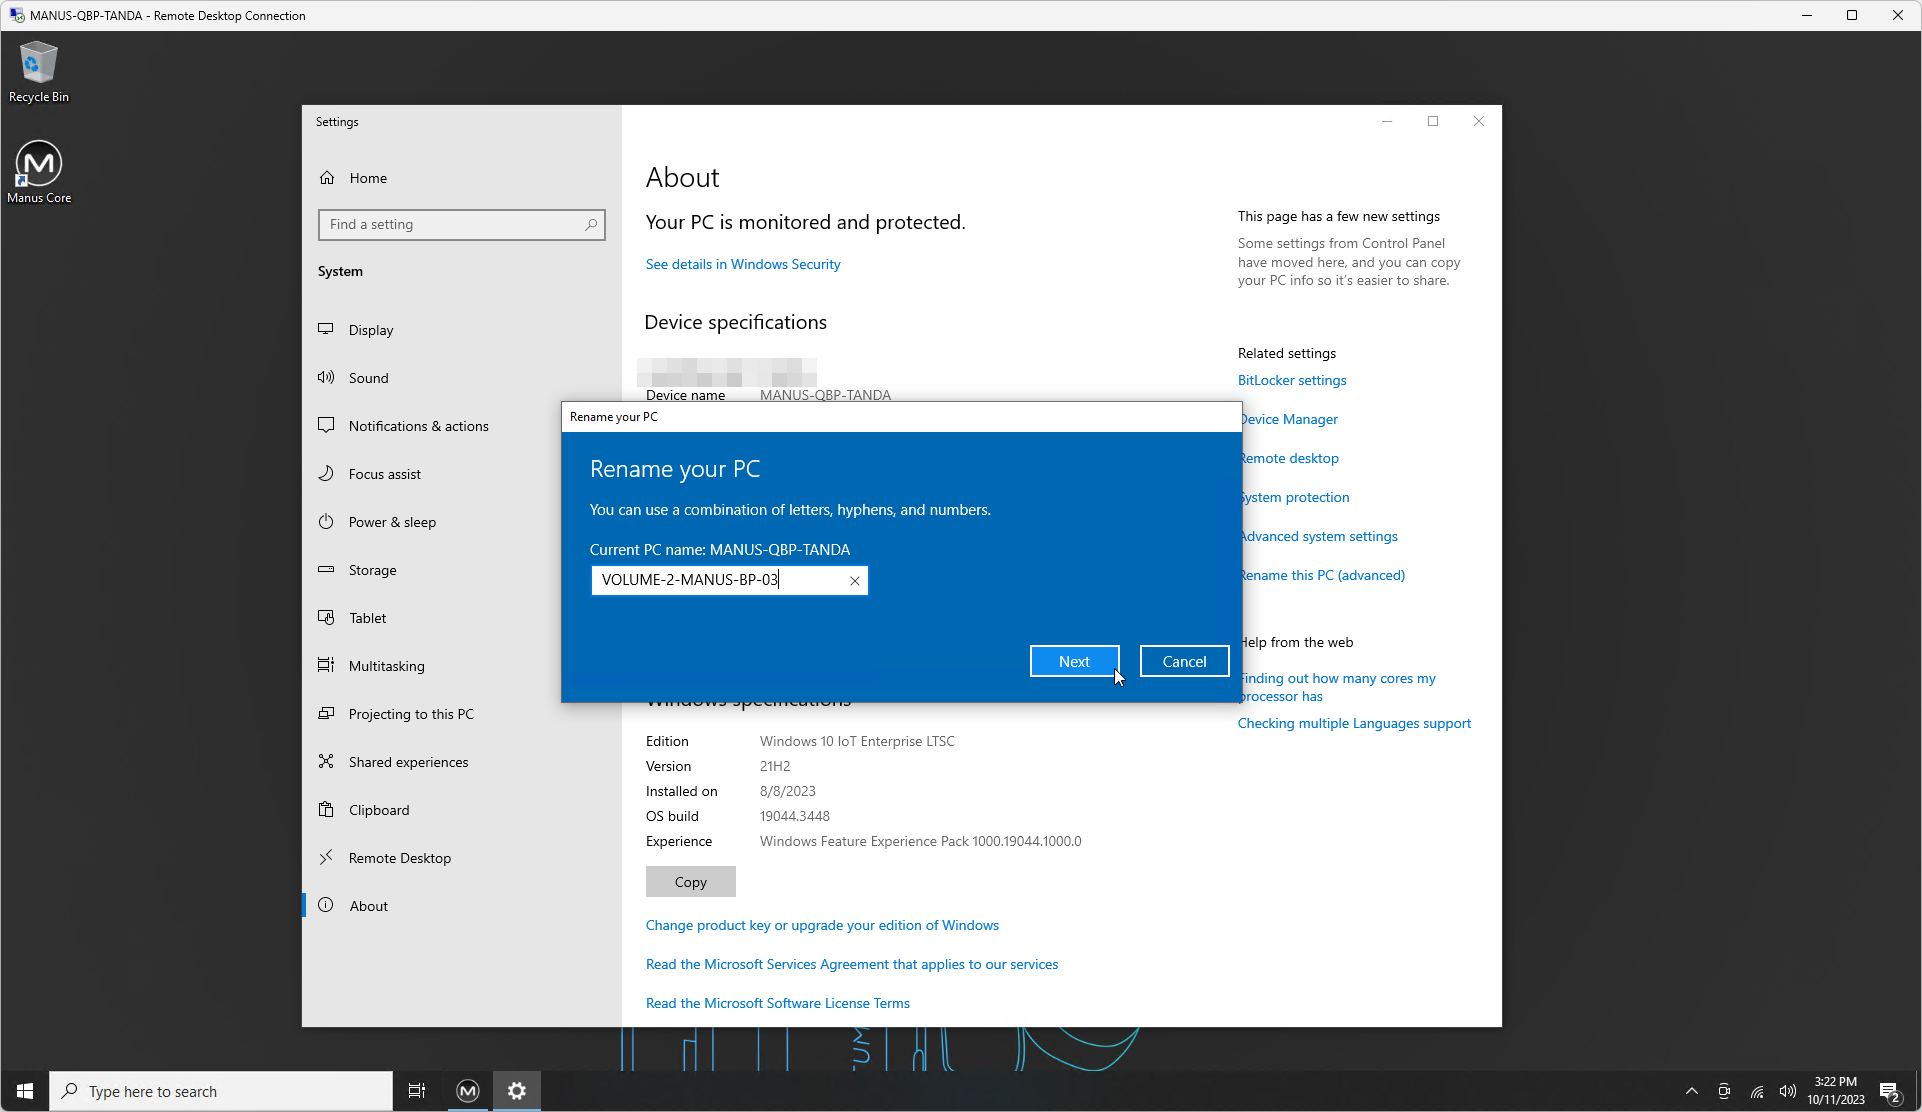Open BitLocker settings link

tap(1291, 380)
